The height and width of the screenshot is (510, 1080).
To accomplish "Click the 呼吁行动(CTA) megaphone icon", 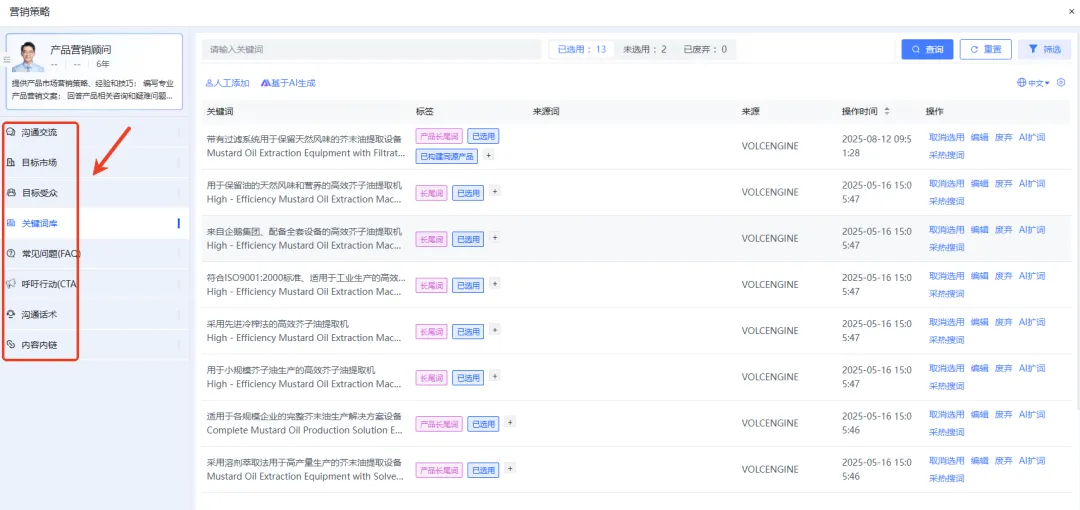I will 11,284.
